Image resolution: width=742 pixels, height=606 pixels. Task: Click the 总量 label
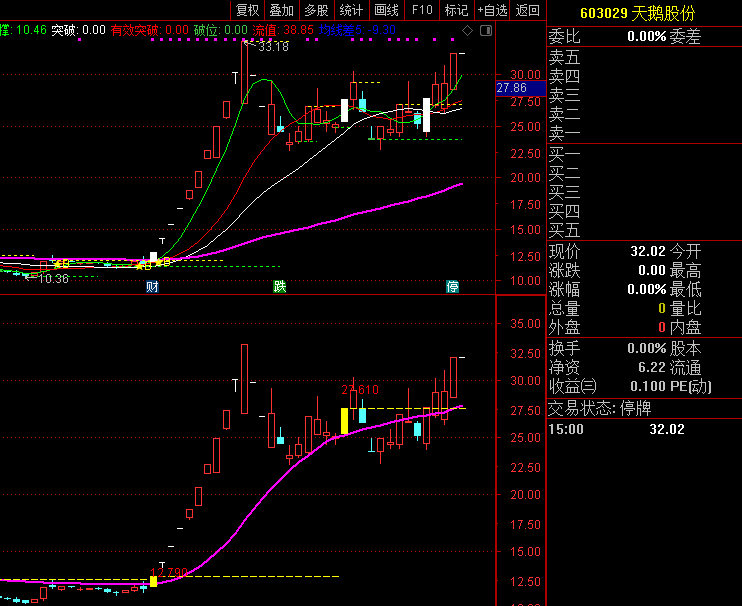(x=564, y=309)
